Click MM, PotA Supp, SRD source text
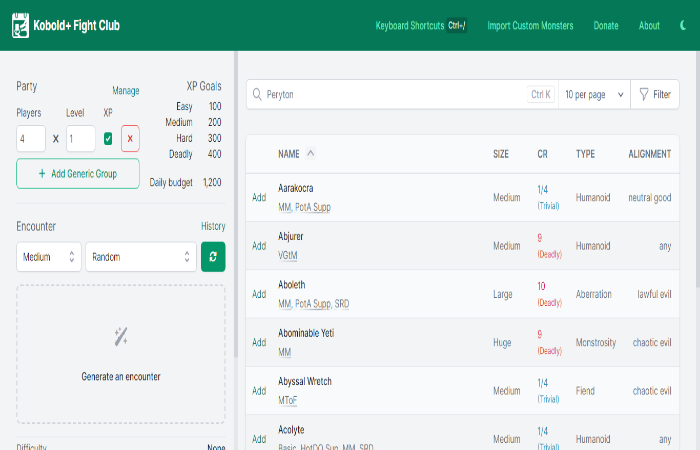Screen dimensions: 700x450 [x=314, y=304]
